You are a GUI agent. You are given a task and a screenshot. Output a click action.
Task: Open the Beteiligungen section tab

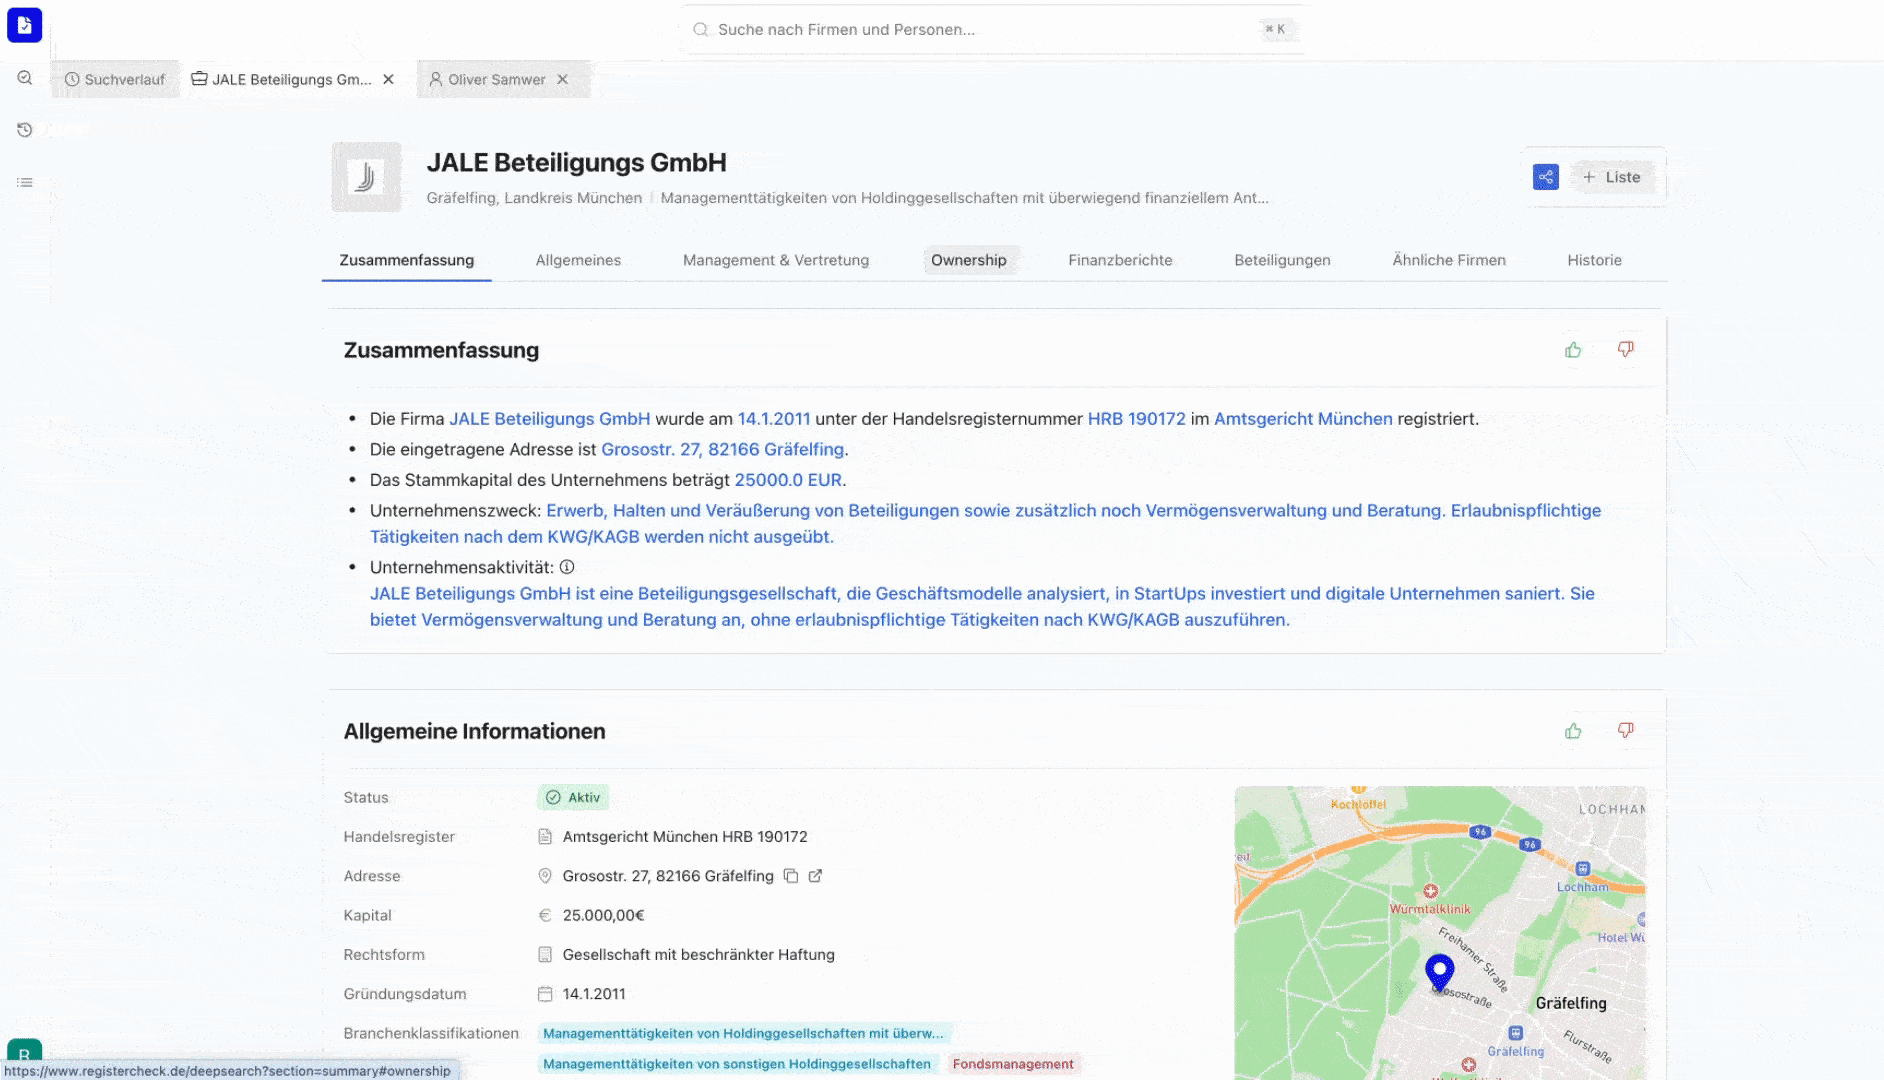tap(1282, 260)
